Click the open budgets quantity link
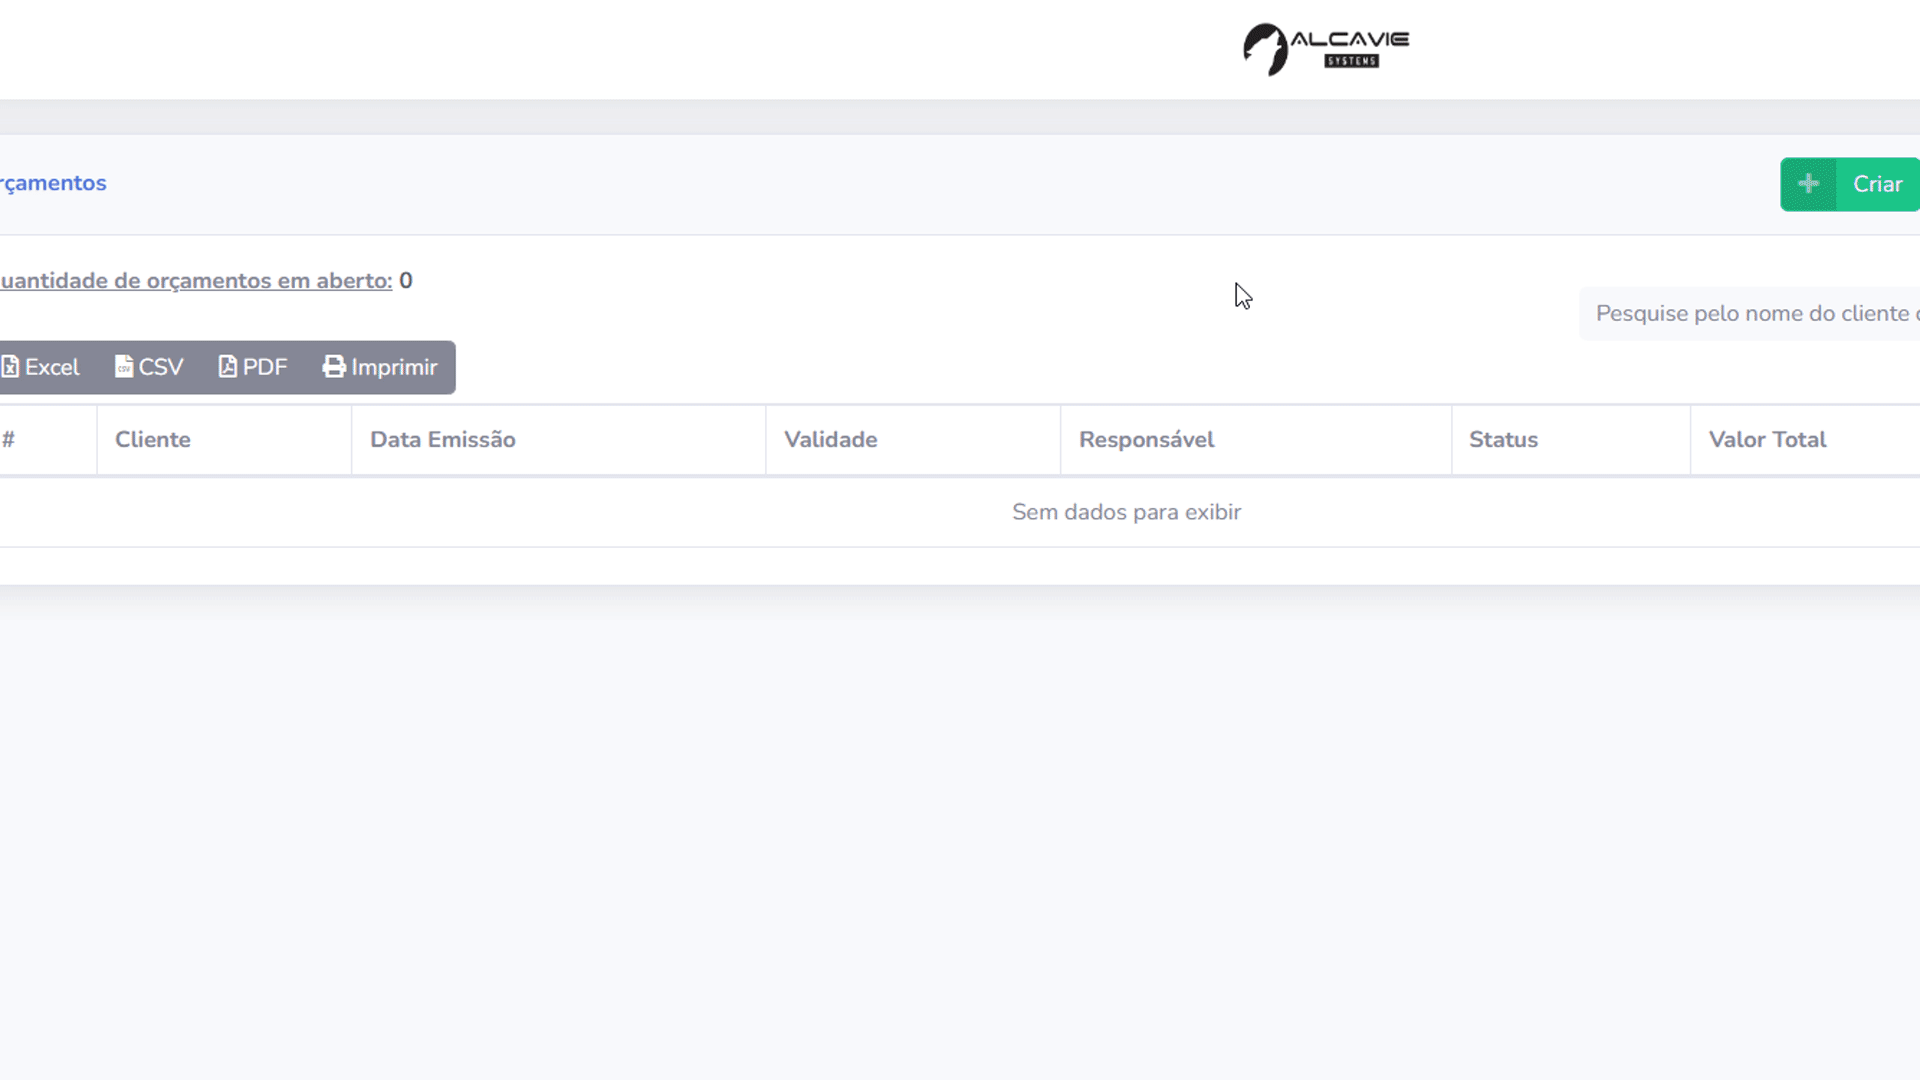The image size is (1920, 1080). tap(196, 281)
